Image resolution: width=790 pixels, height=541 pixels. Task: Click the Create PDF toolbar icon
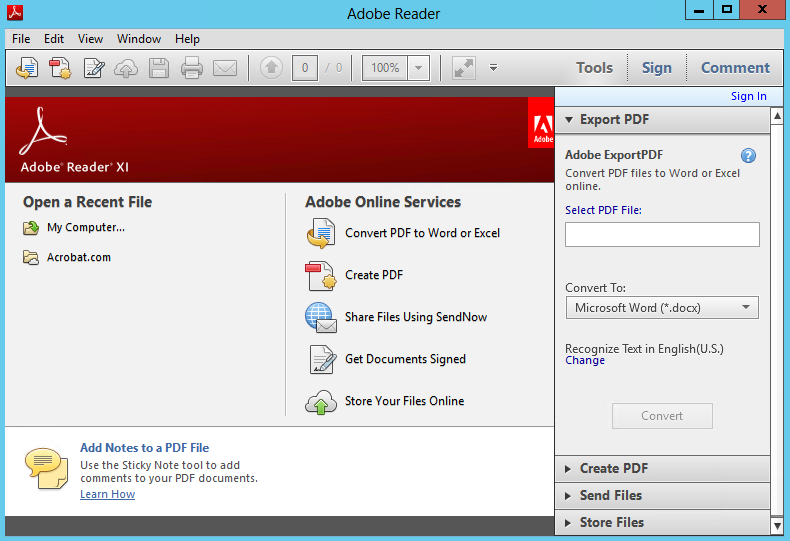click(x=60, y=68)
